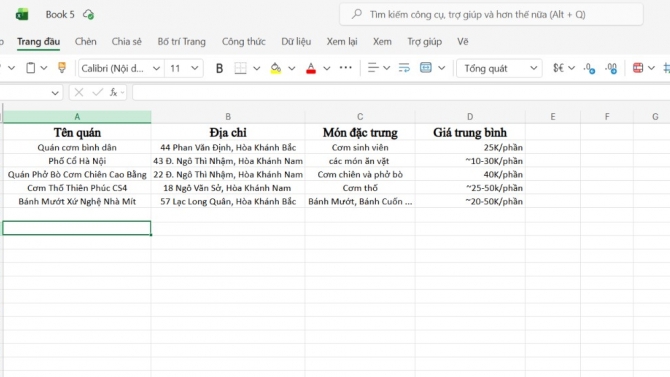Viewport: 670px width, 377px height.
Task: Select the Tên quán header cell
Action: [x=77, y=133]
